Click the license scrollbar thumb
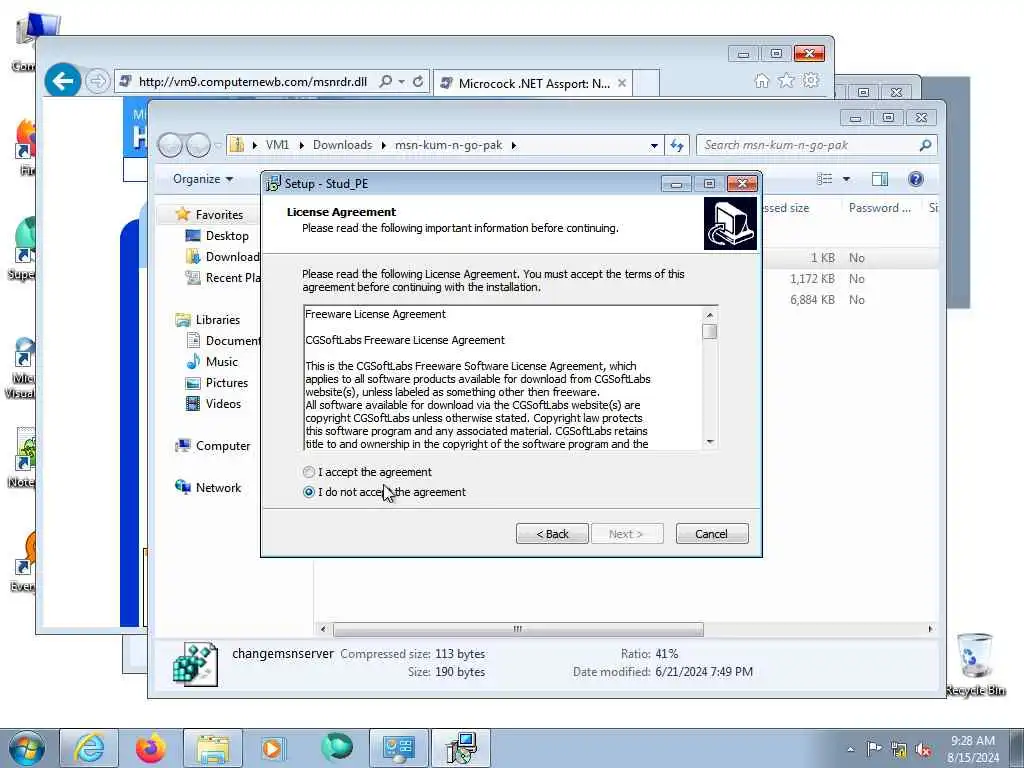 [x=710, y=332]
